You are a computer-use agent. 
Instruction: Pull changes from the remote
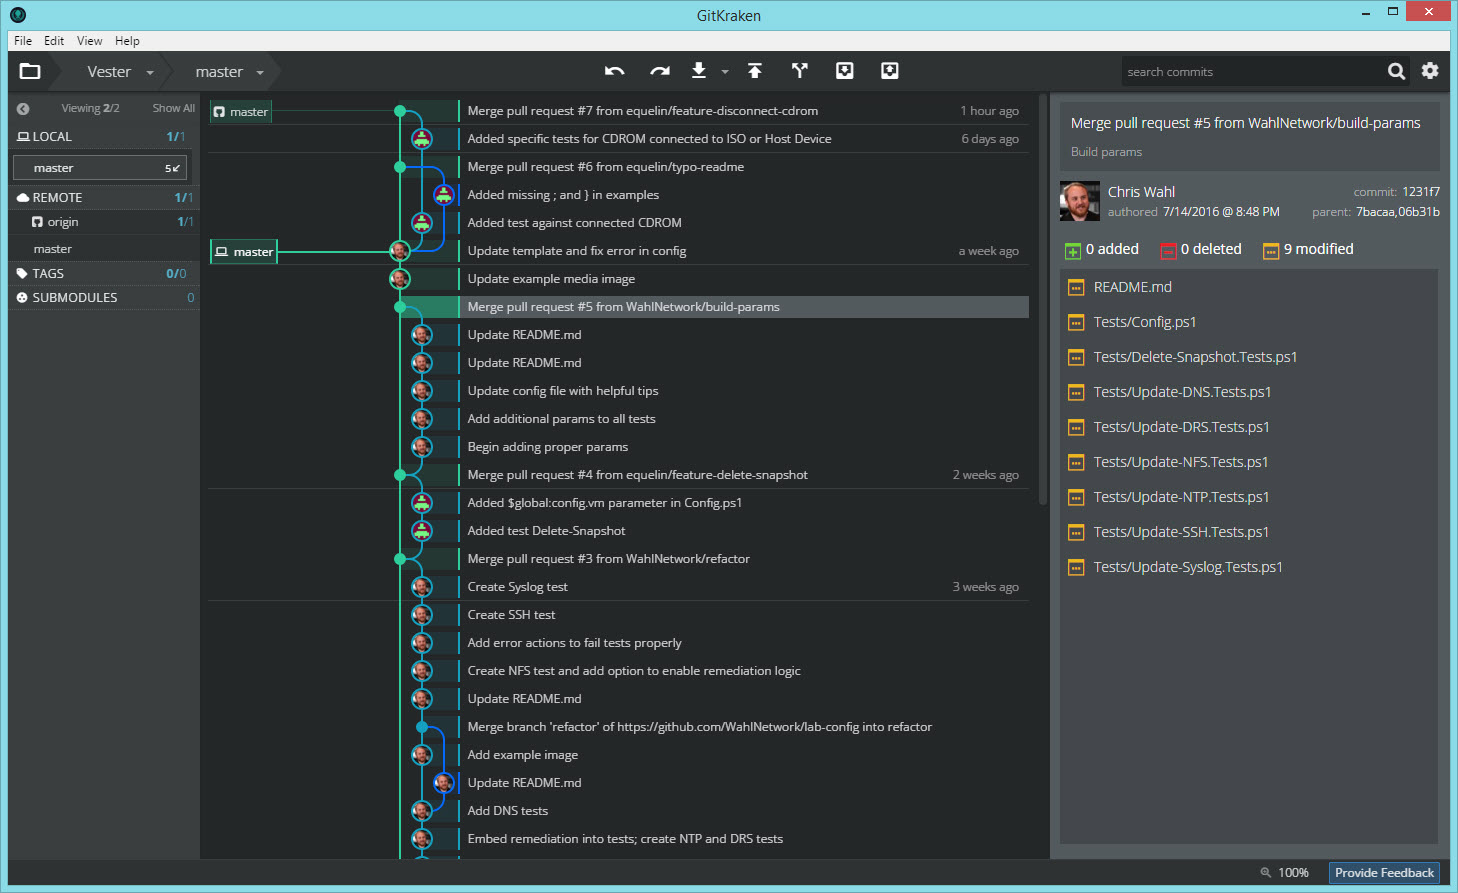click(x=699, y=71)
